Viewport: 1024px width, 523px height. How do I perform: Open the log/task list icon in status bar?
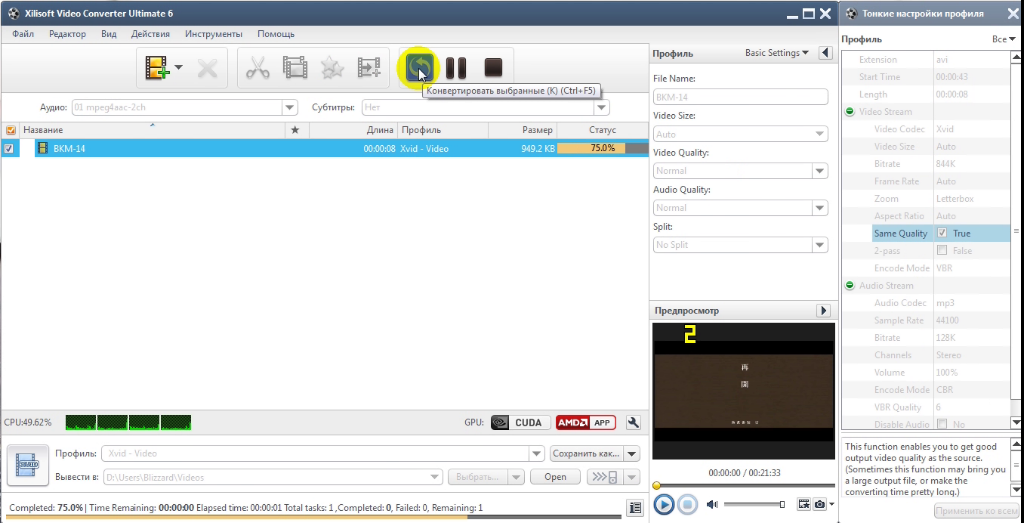[633, 507]
